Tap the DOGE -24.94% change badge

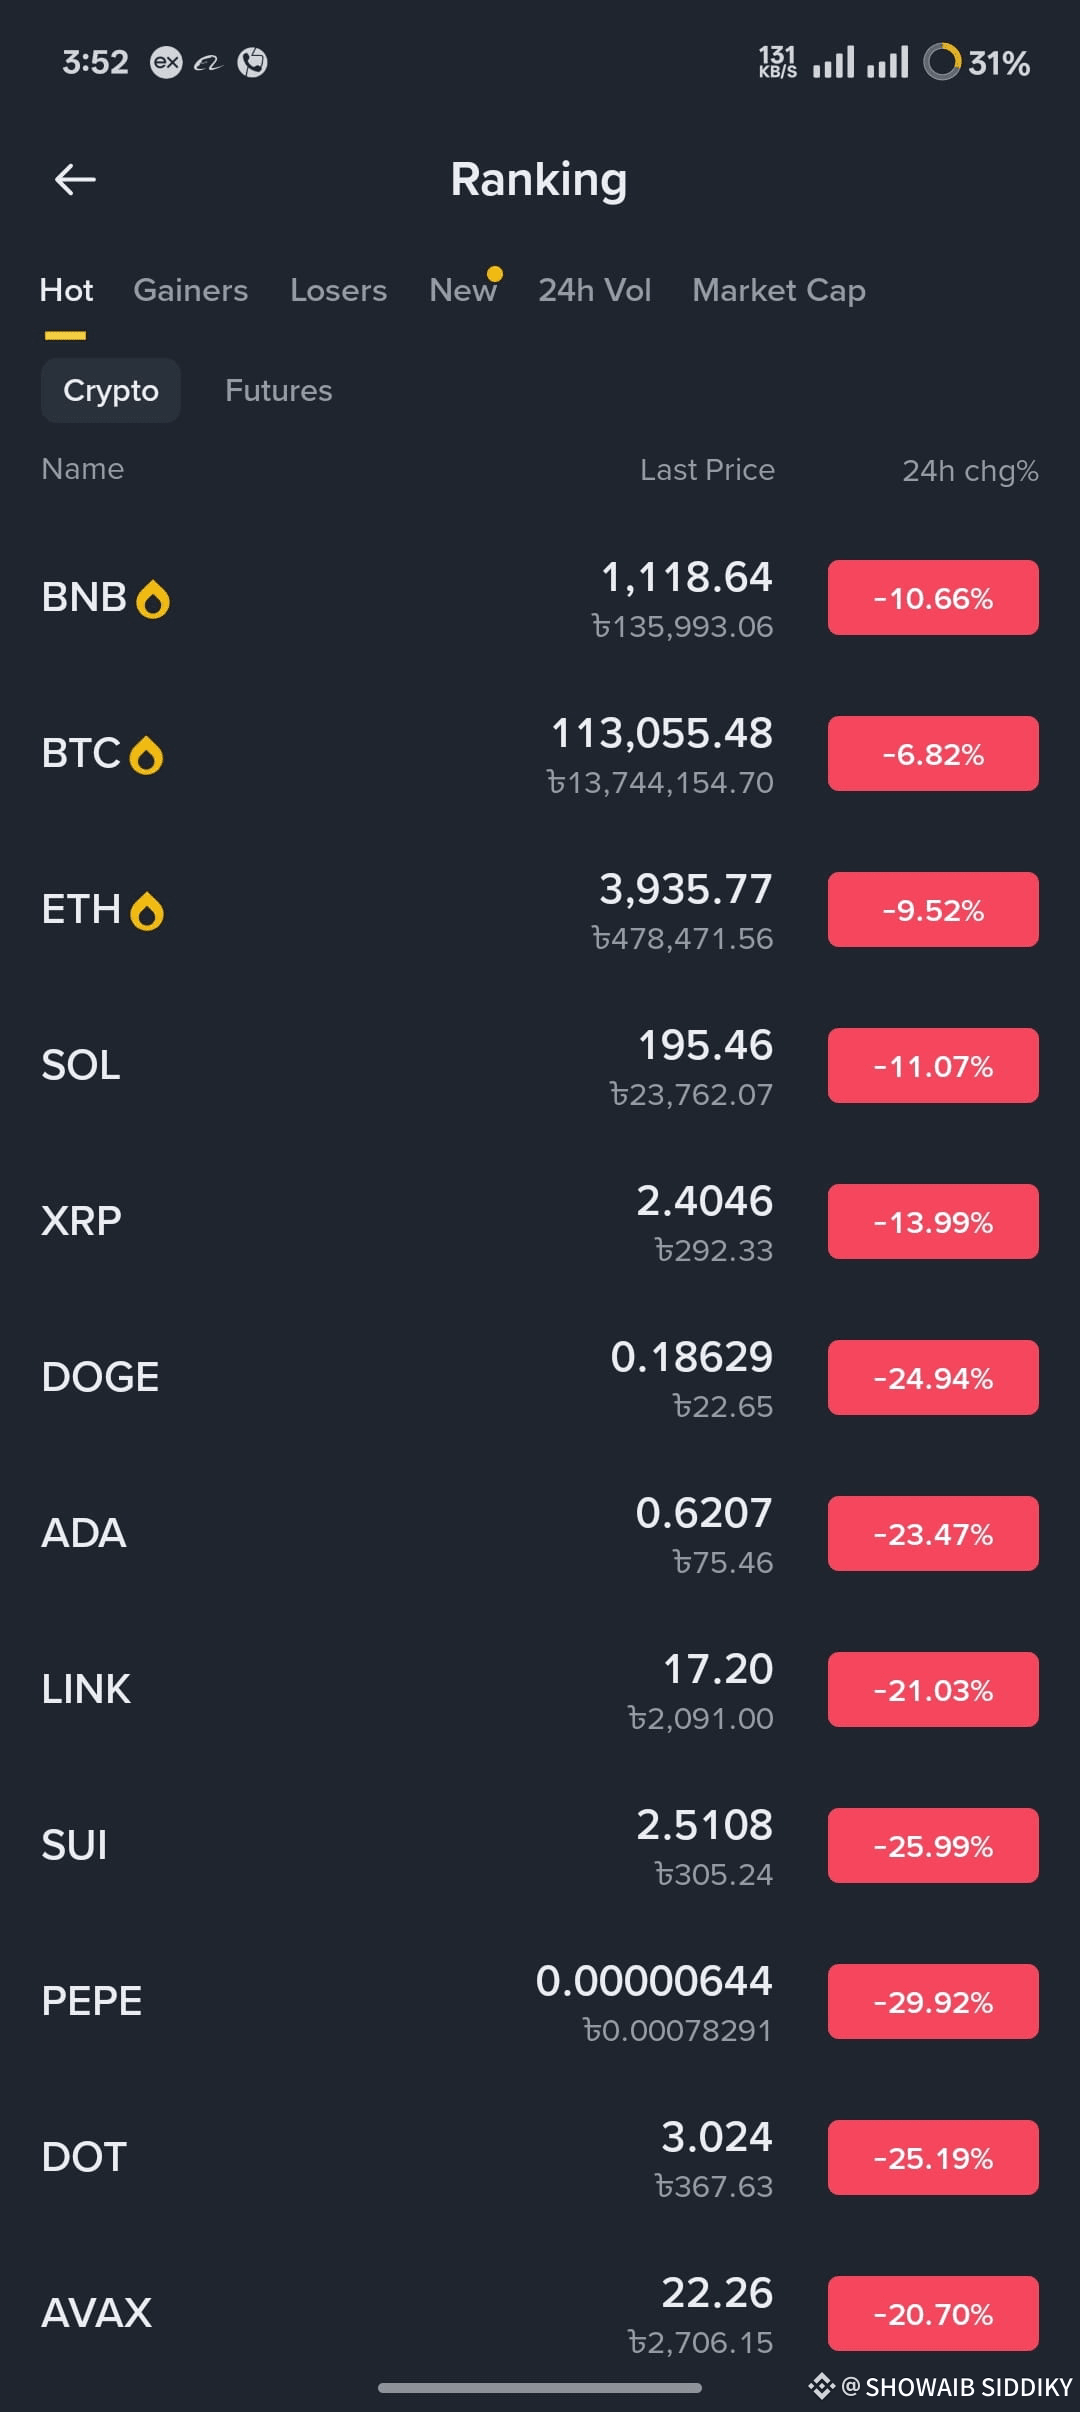coord(933,1378)
